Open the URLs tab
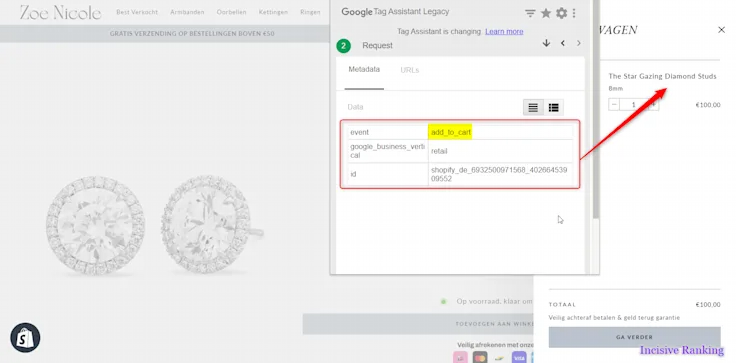 pos(409,70)
